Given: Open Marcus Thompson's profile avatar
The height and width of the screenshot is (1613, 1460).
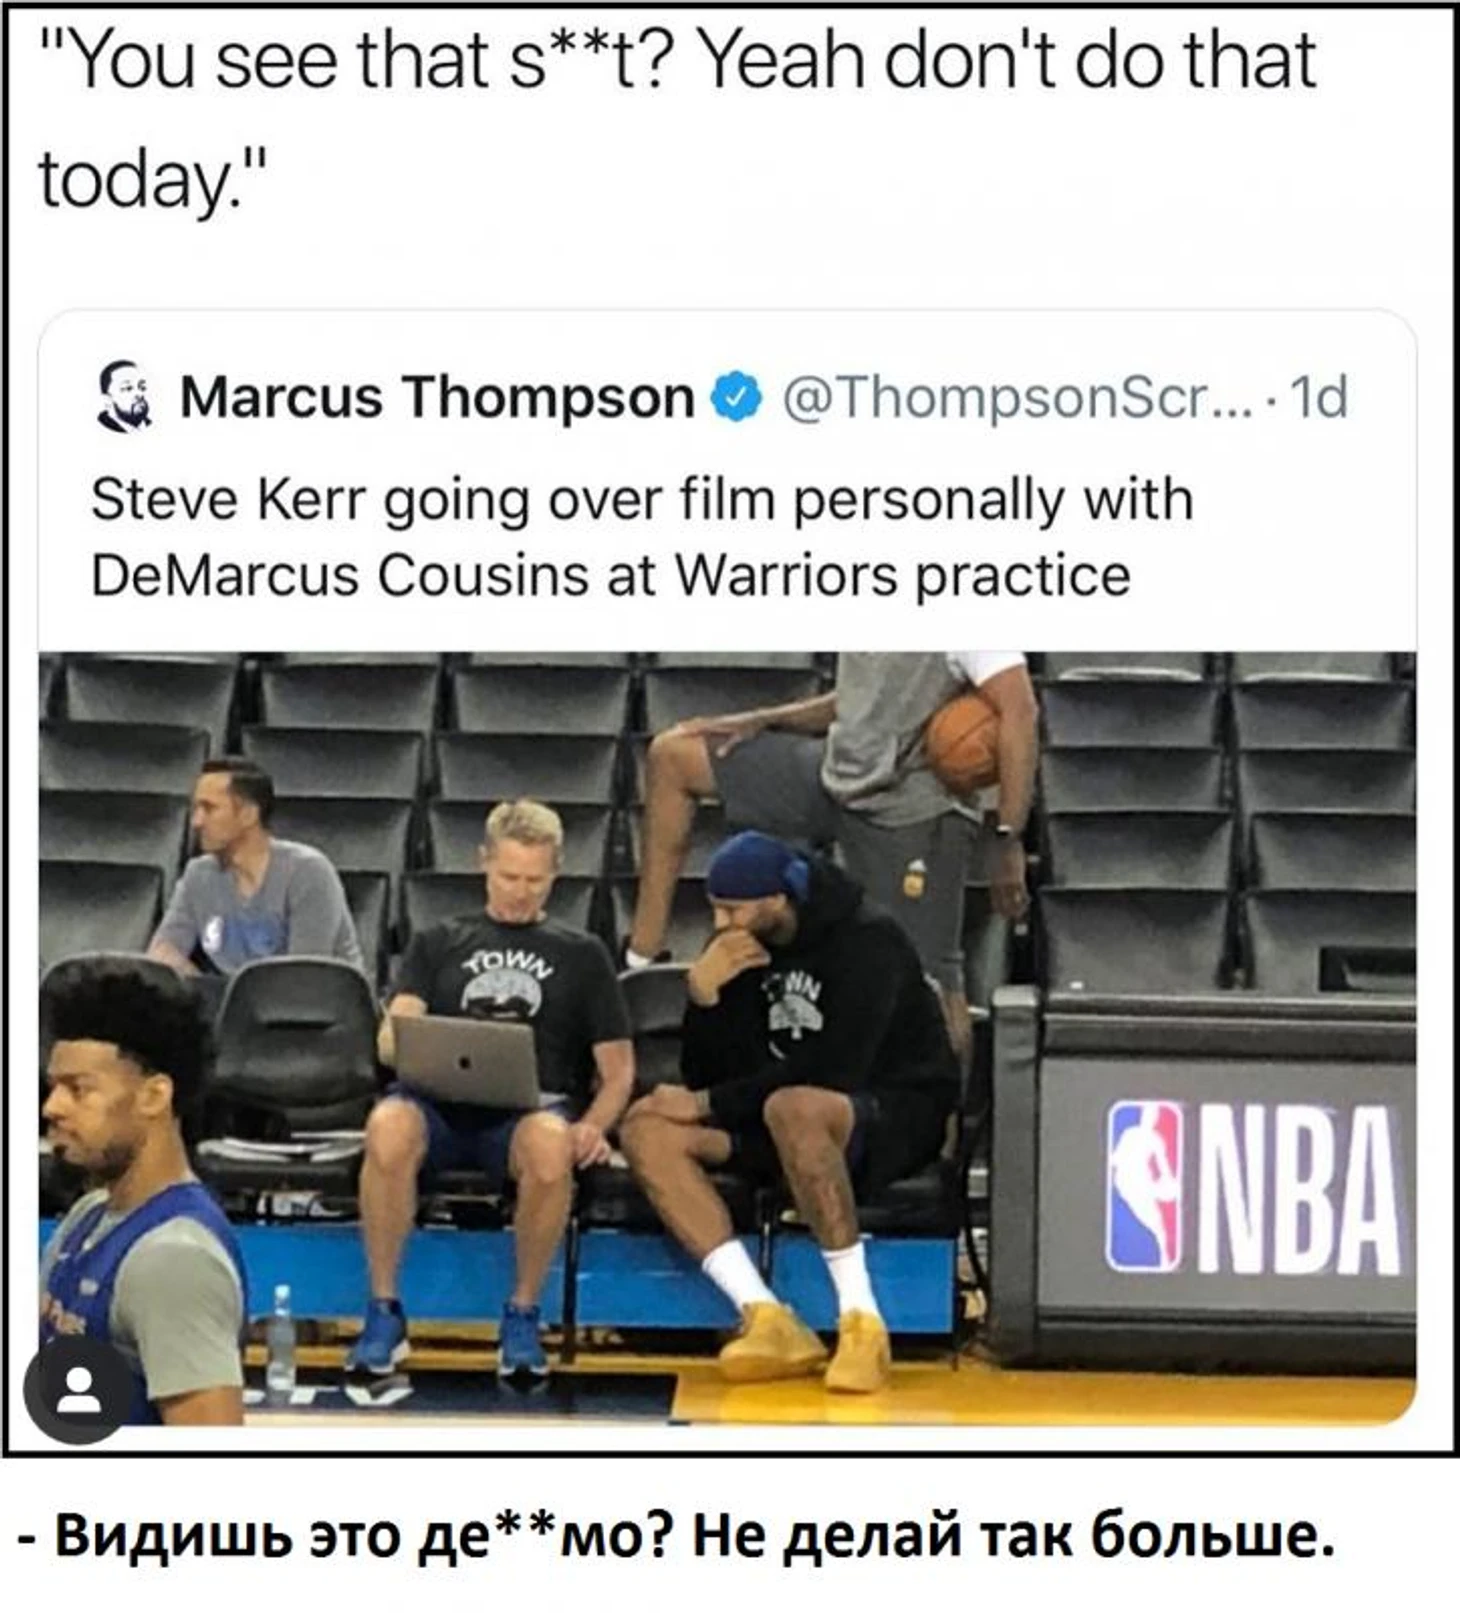Looking at the screenshot, I should pos(126,396).
